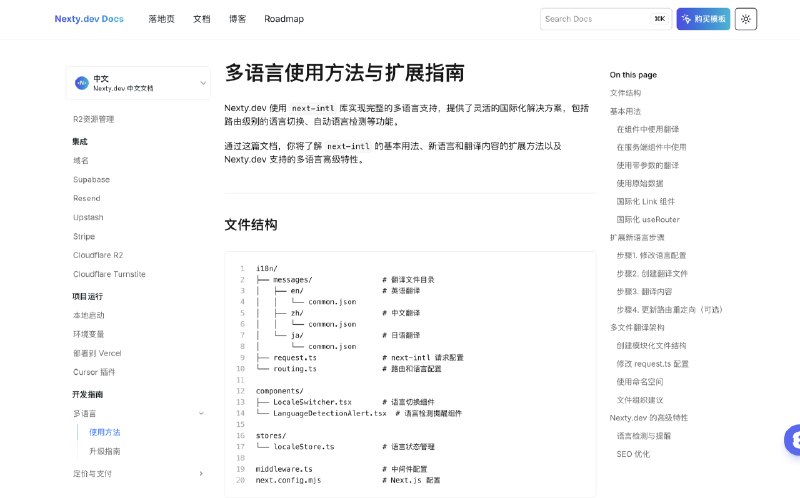Viewport: 800px width, 498px height.
Task: Click the 文件结构 section heading
Action: 251,225
